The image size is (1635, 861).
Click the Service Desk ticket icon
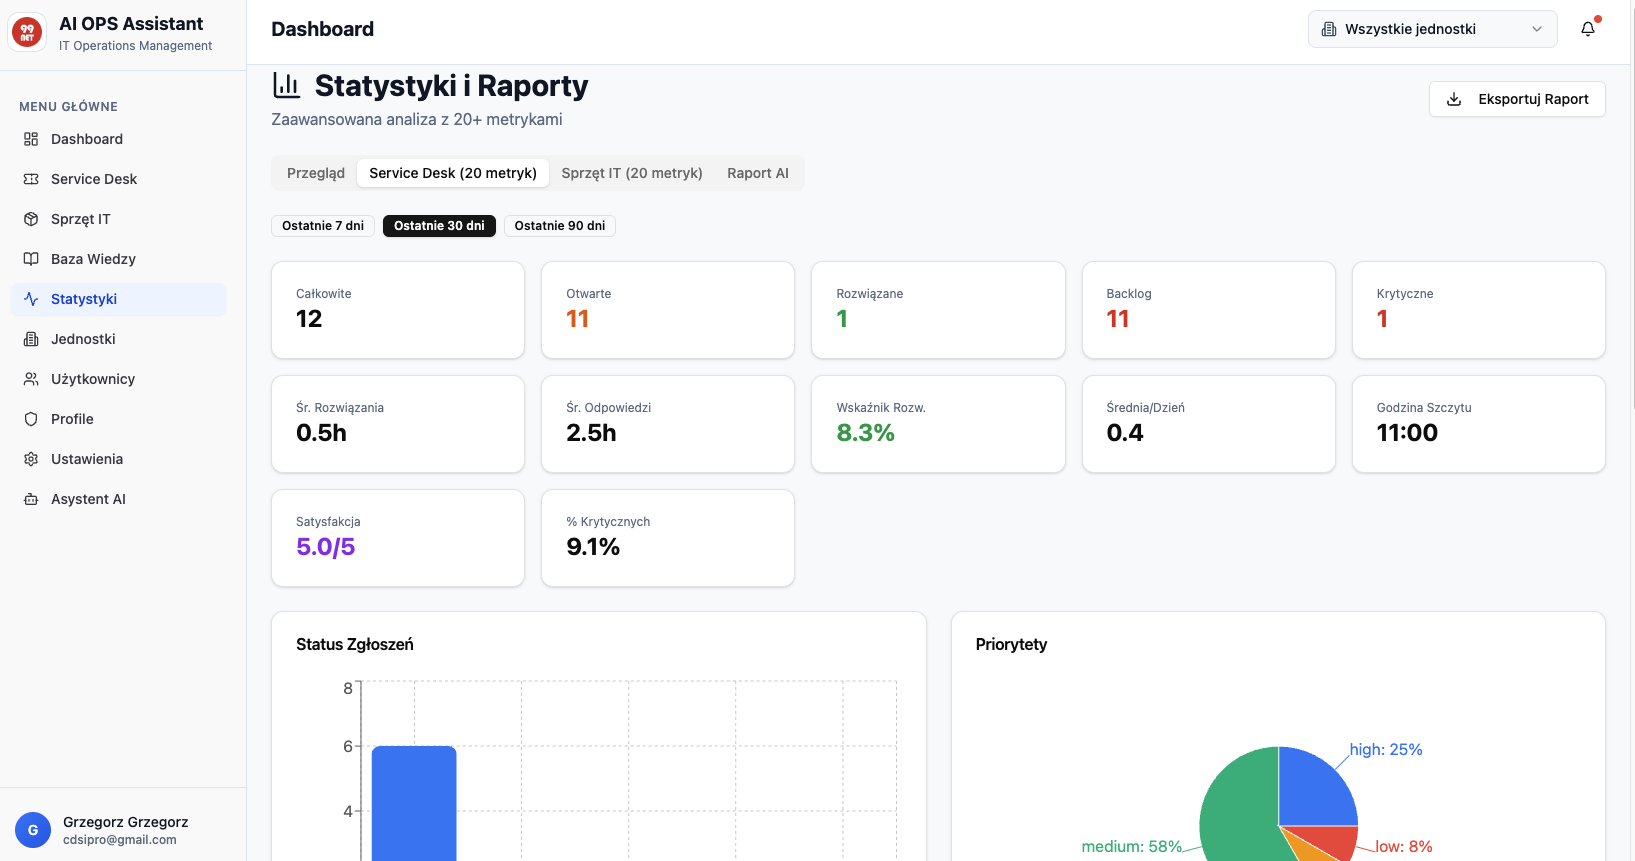(31, 179)
